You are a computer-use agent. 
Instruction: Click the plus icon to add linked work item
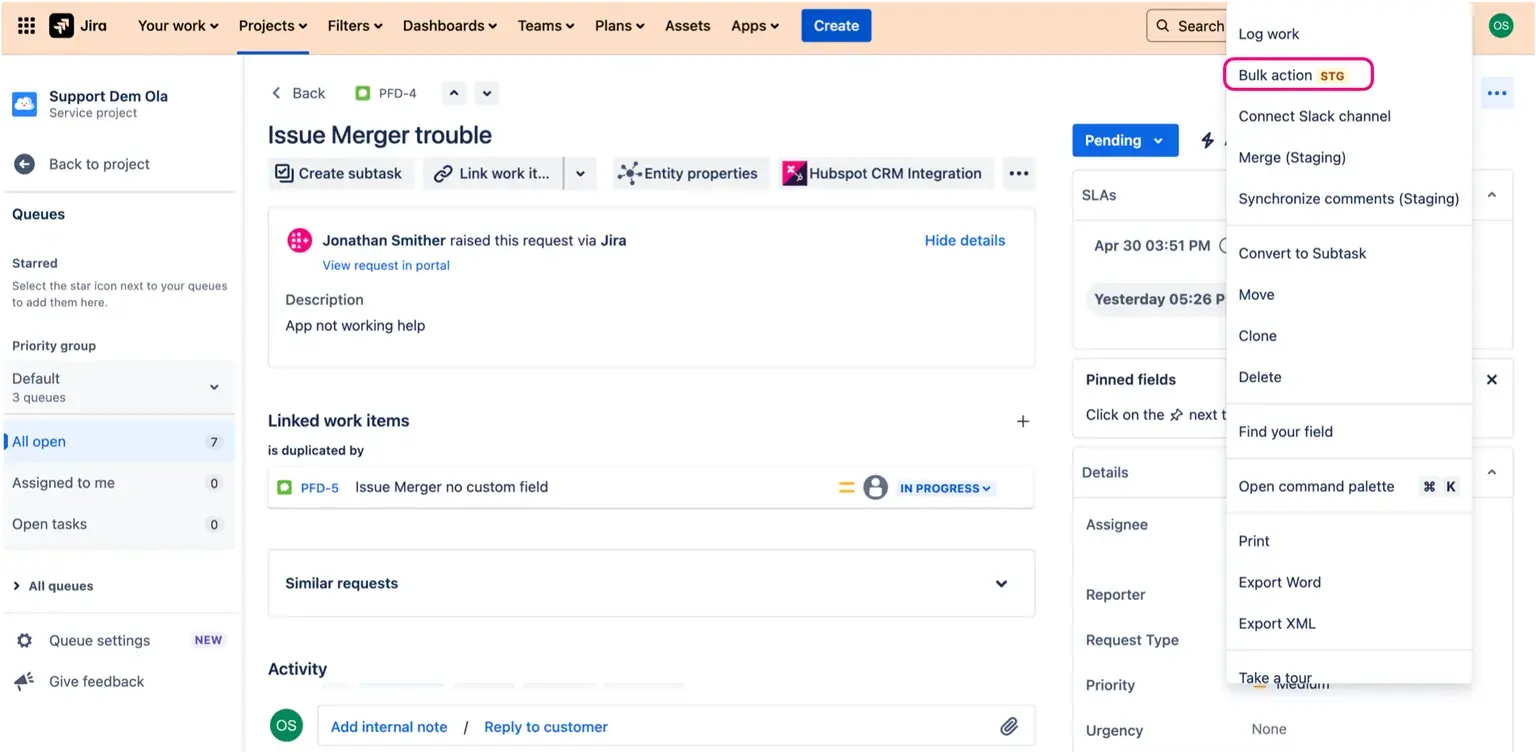pos(1022,422)
